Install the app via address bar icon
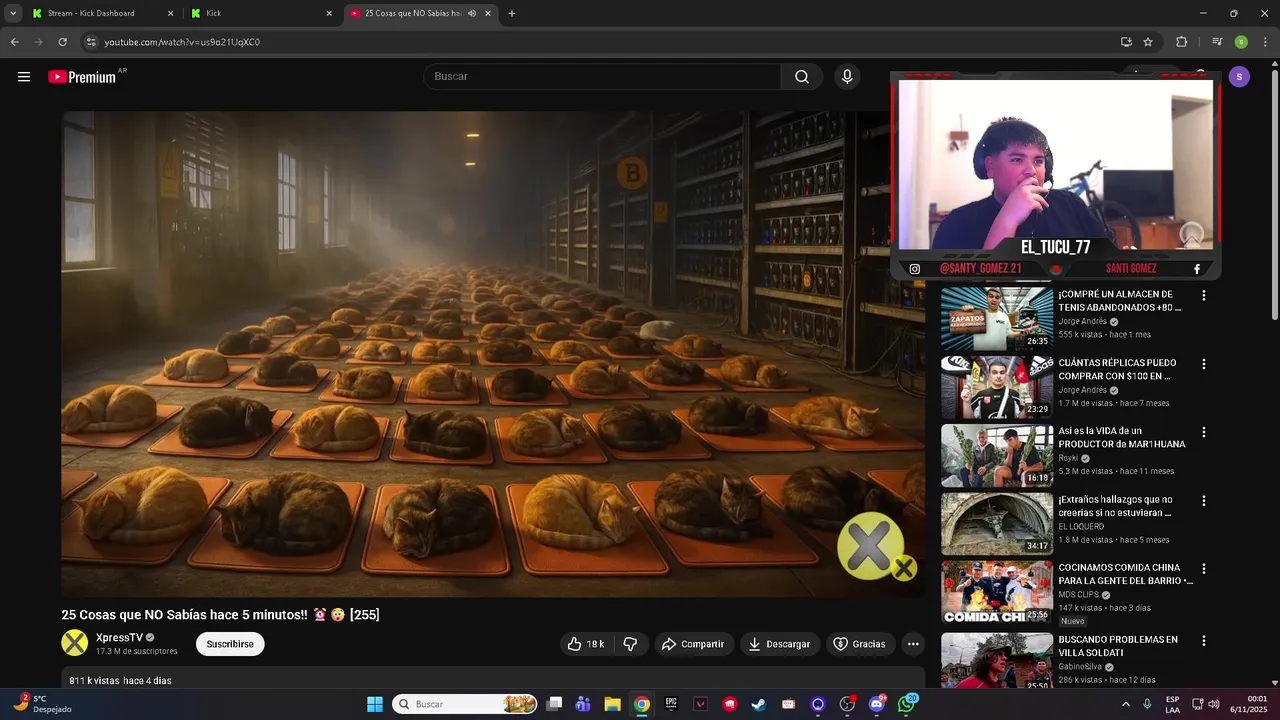Screen dimensions: 1280x720 1126,42
